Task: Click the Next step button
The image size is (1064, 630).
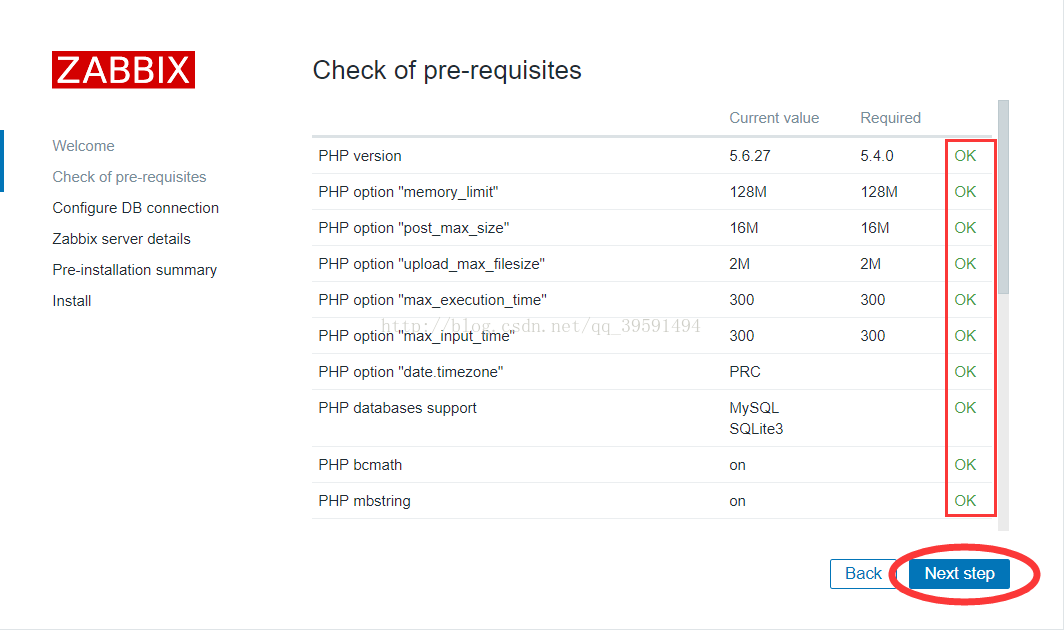Action: point(959,574)
